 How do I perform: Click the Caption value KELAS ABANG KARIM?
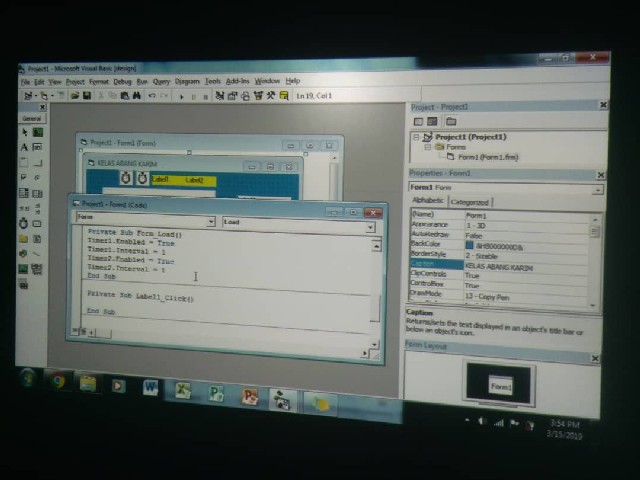coord(500,267)
